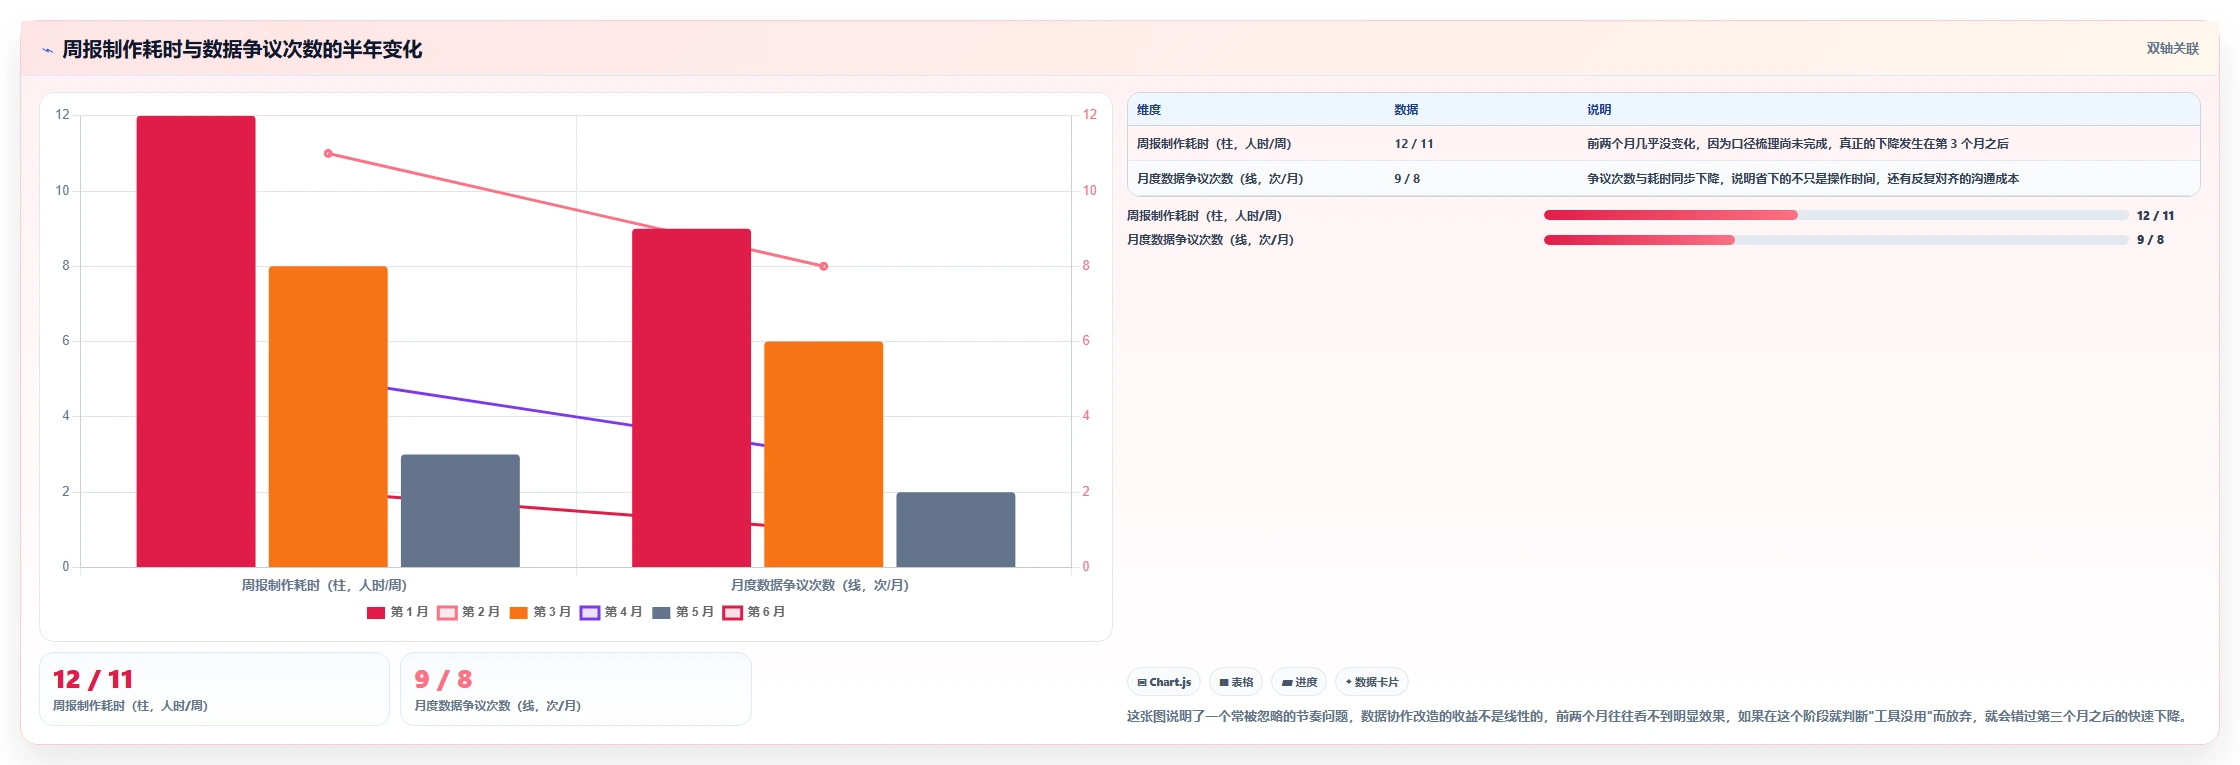Select the 维度 table column header

1149,110
